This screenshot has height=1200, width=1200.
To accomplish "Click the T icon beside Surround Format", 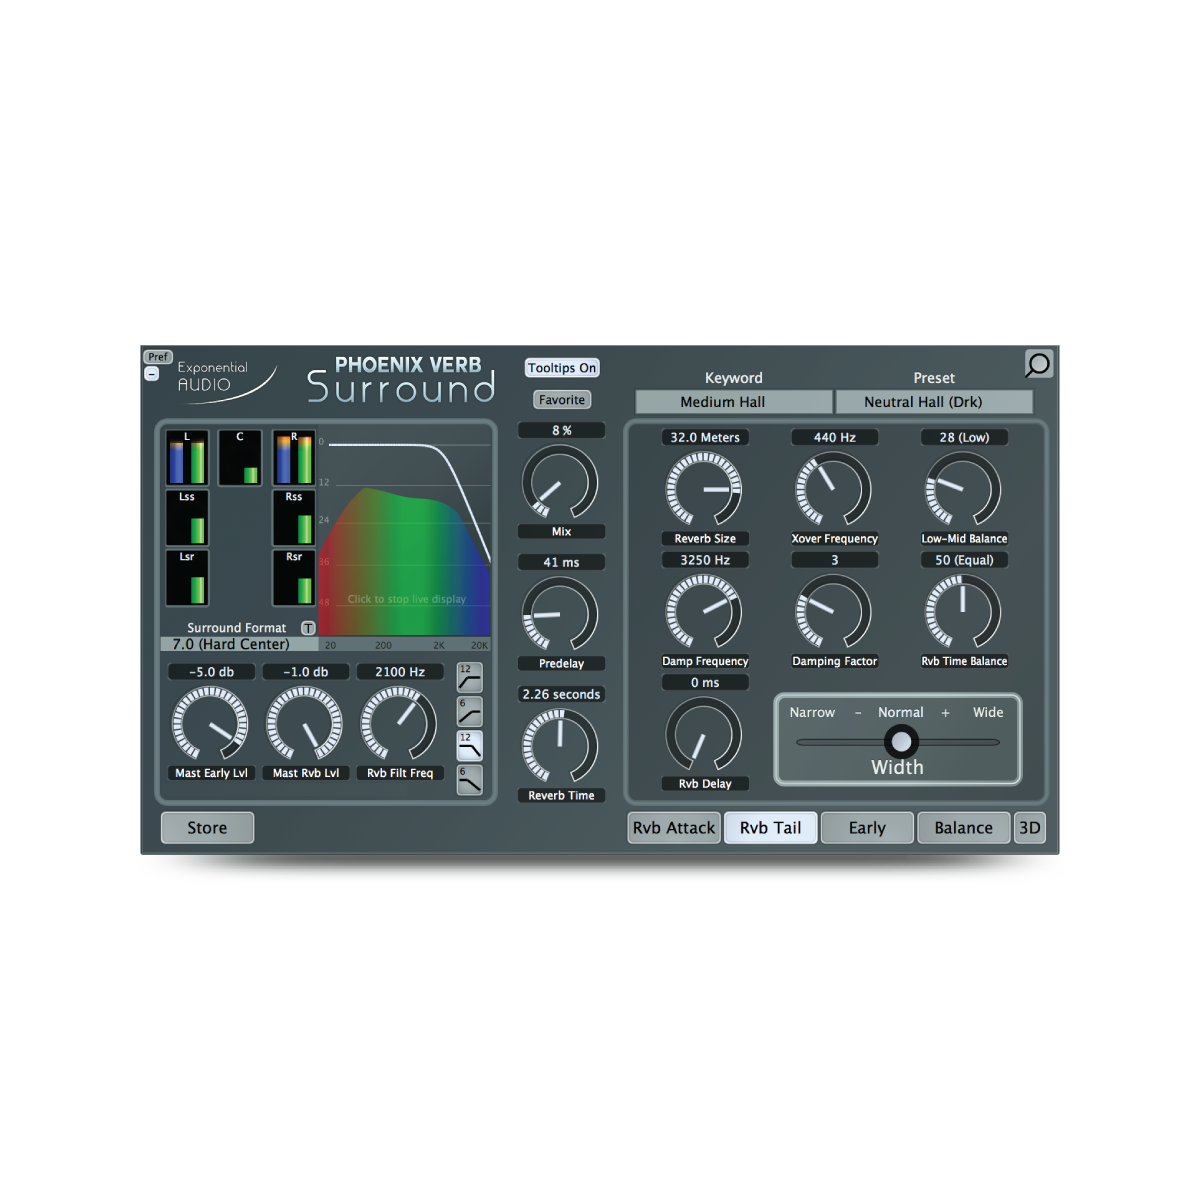I will coord(308,628).
